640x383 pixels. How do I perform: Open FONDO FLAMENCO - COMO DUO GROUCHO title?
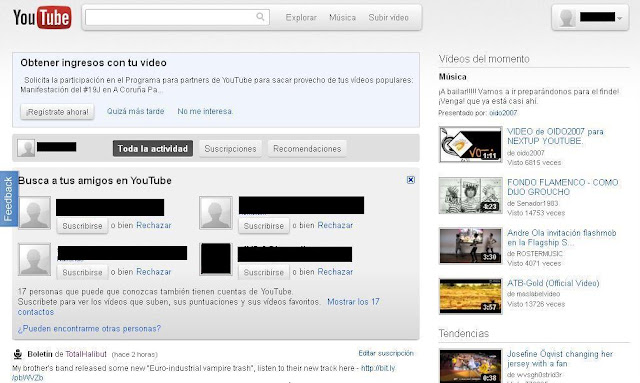(562, 187)
